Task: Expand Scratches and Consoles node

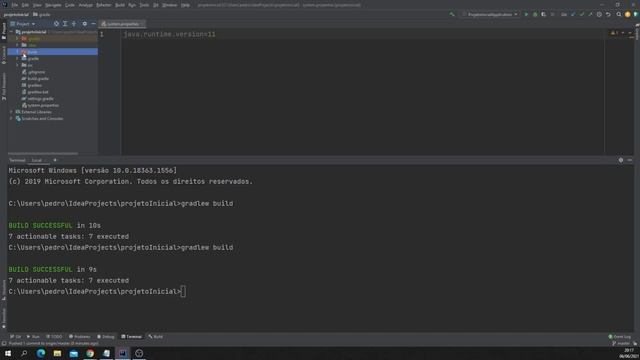Action: [x=12, y=118]
